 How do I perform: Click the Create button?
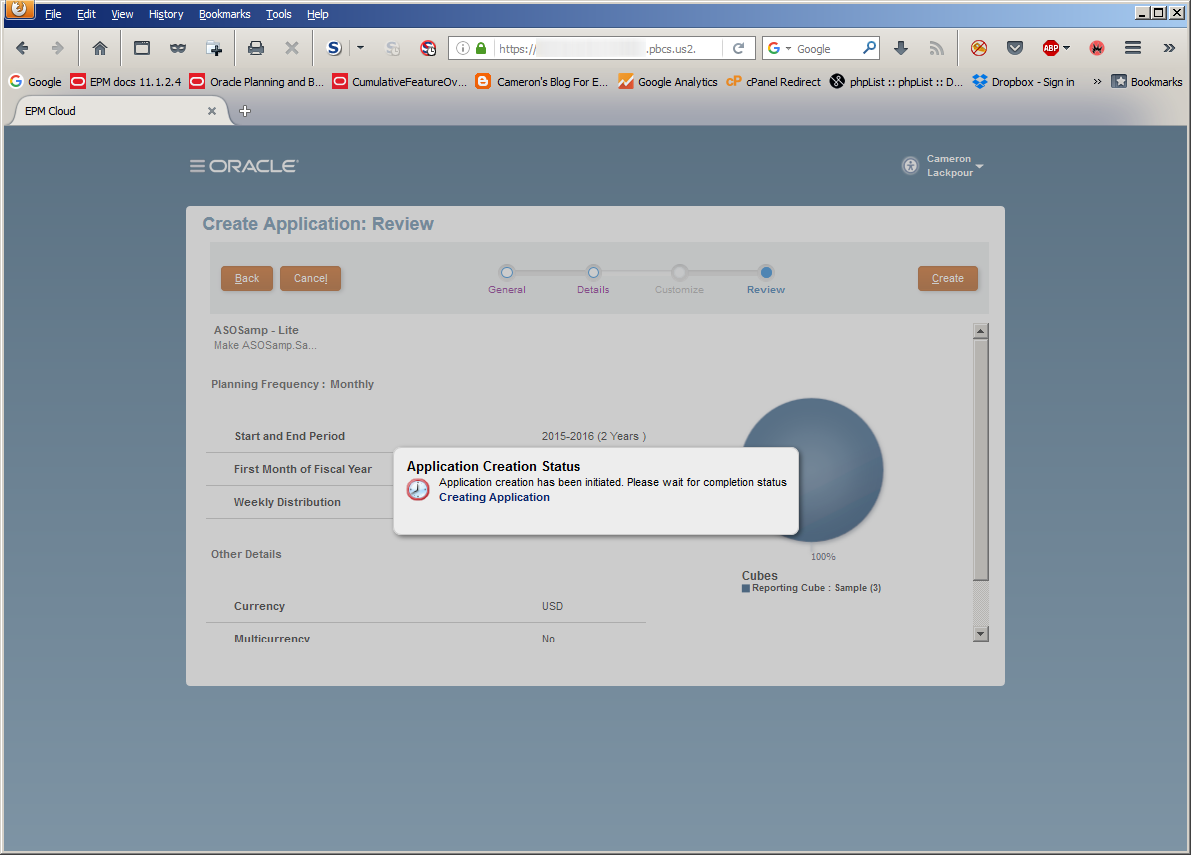point(948,279)
